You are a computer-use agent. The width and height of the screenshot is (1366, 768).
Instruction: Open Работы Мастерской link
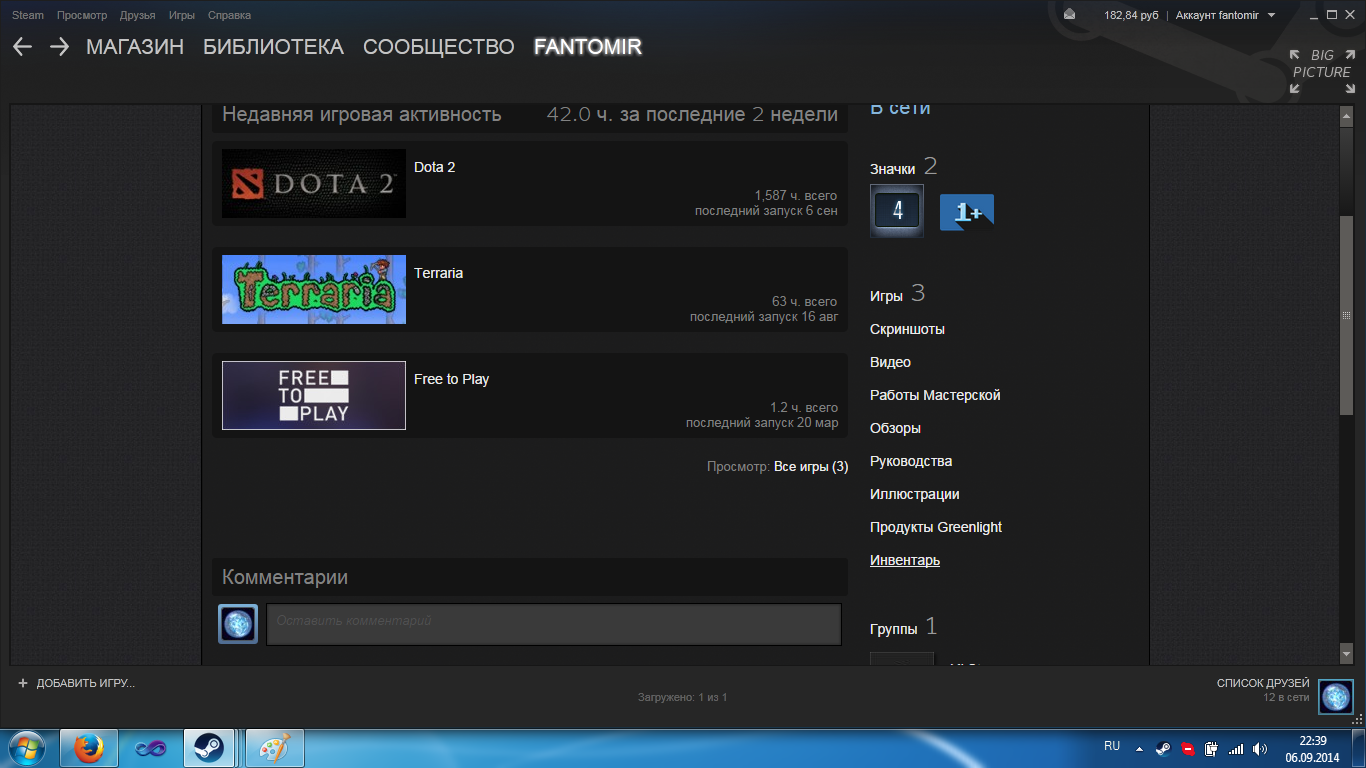[935, 395]
